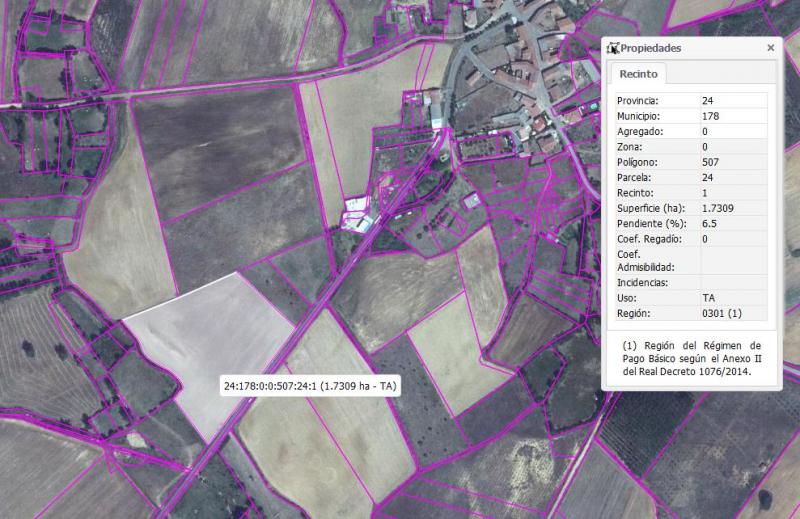Click the Región value 0301 (1)
This screenshot has width=800, height=519.
click(x=720, y=314)
